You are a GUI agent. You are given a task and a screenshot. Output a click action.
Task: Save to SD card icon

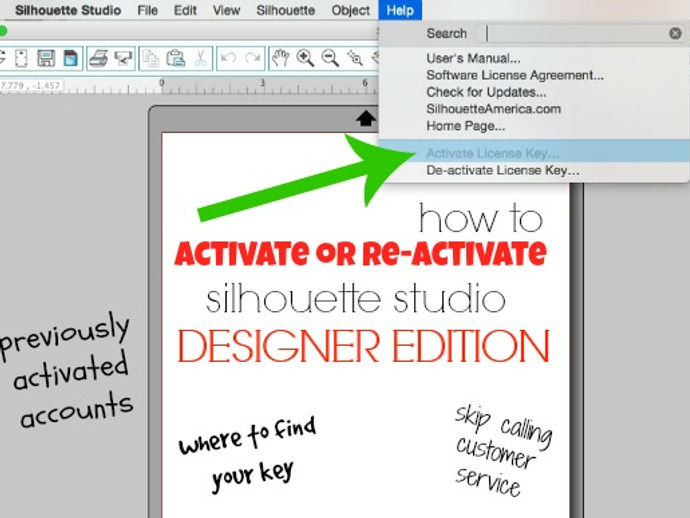70,58
